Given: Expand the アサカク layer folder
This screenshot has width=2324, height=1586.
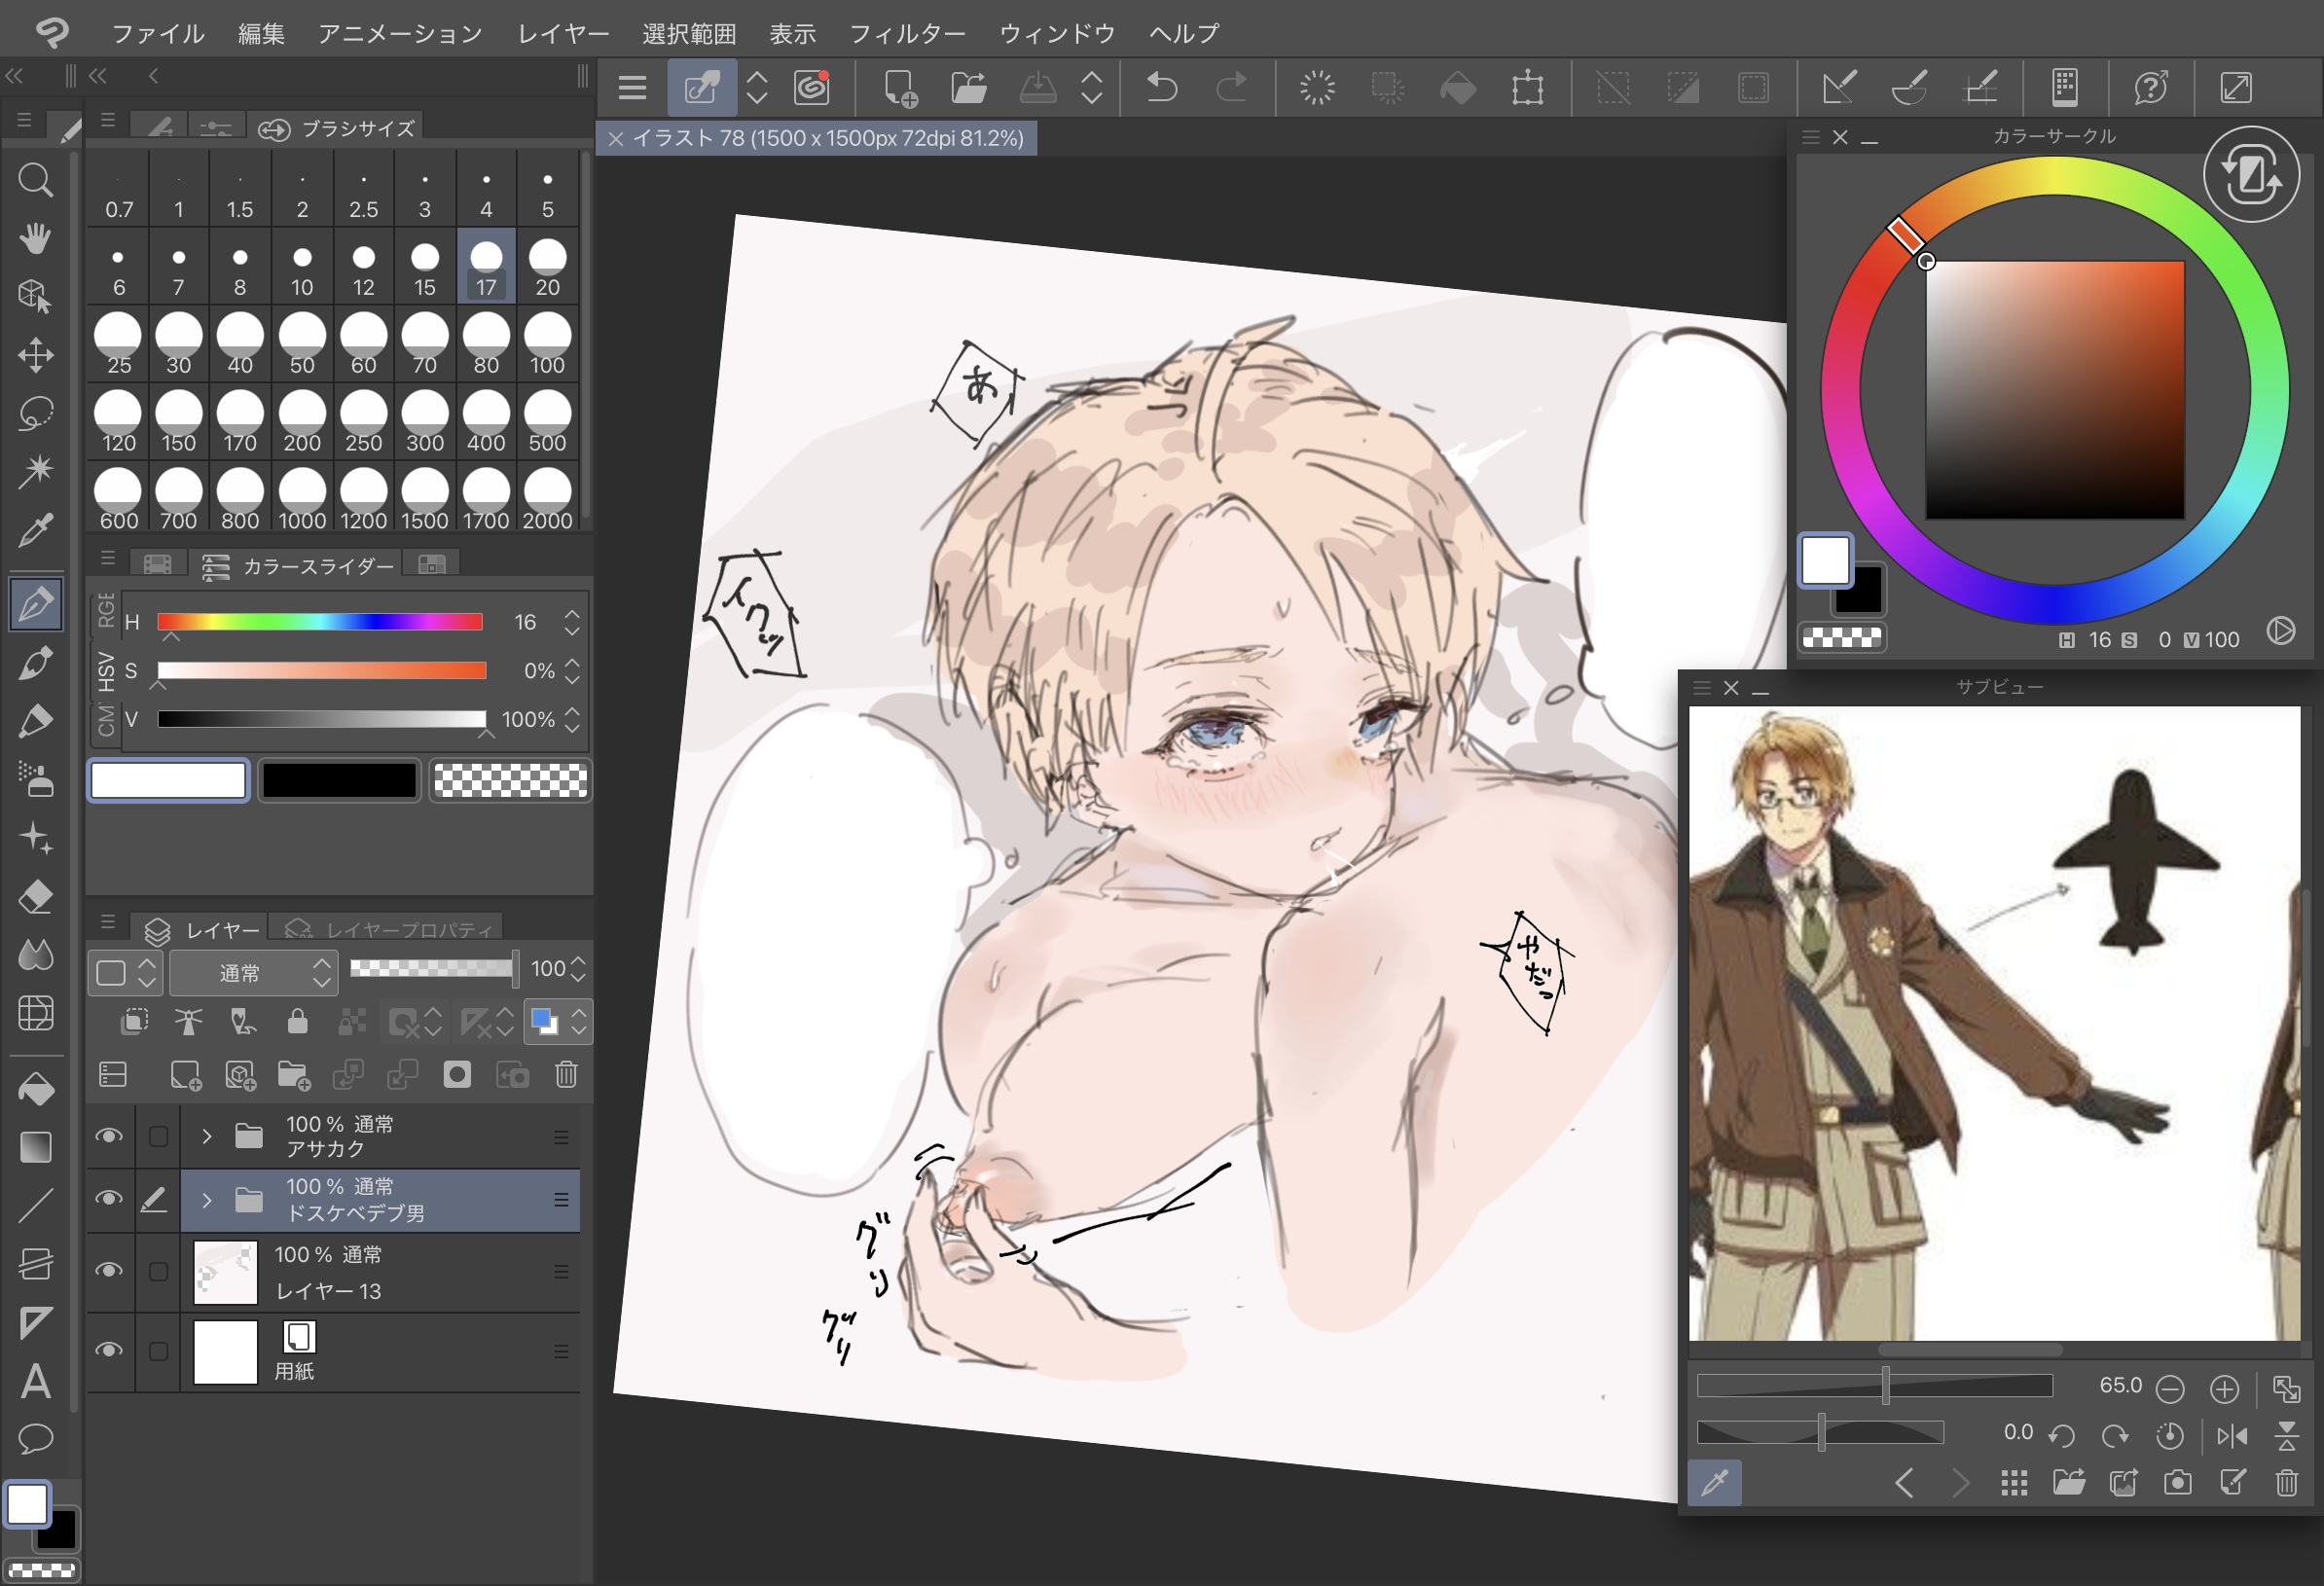Looking at the screenshot, I should 206,1136.
